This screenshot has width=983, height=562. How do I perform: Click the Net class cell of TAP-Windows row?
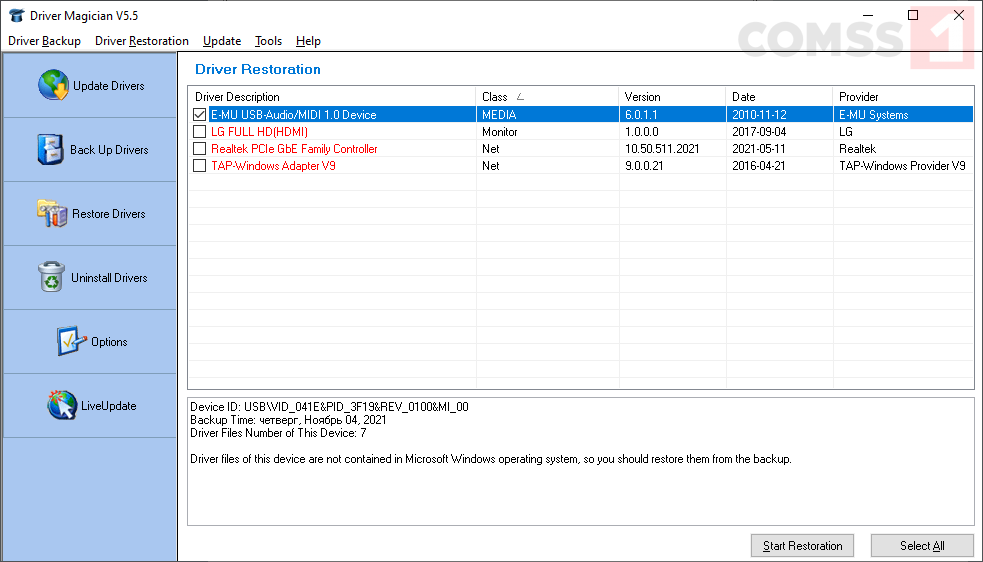coord(490,166)
